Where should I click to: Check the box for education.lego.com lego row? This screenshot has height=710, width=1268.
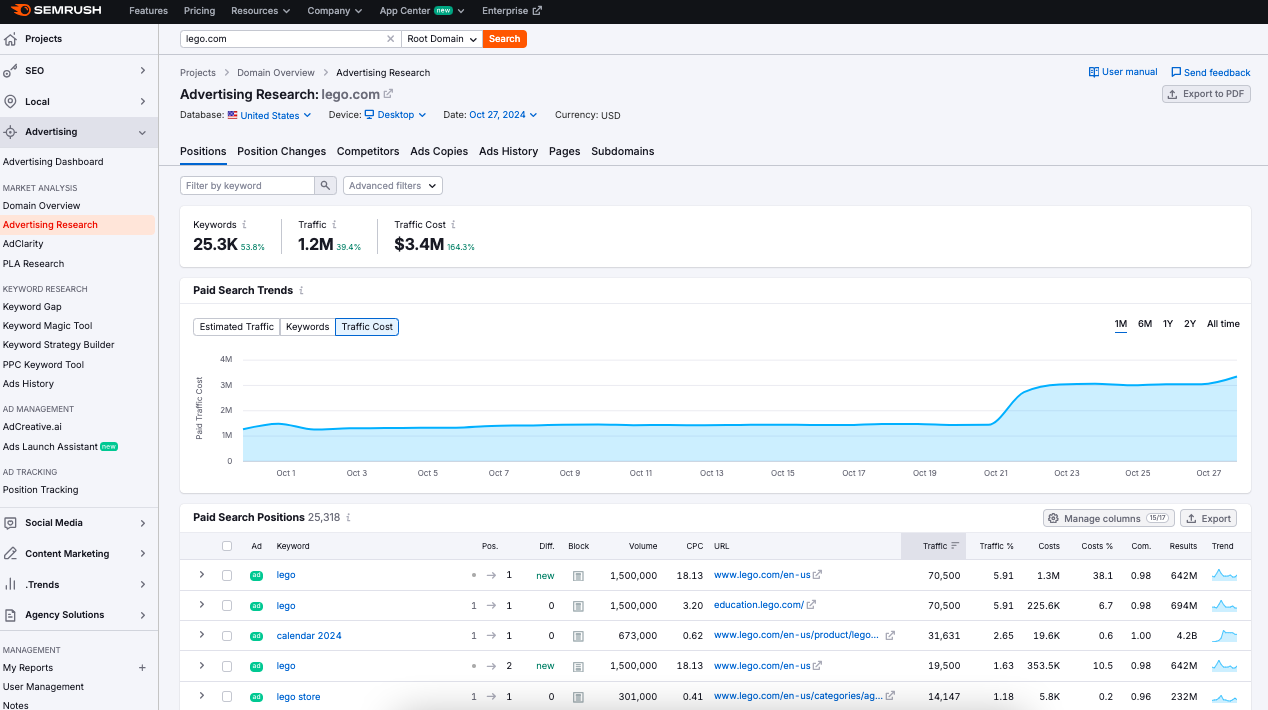tap(227, 606)
